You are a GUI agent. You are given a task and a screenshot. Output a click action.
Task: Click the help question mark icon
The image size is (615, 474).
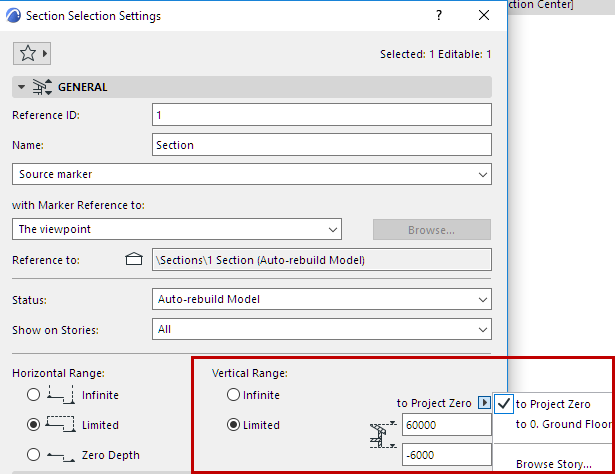(x=439, y=16)
